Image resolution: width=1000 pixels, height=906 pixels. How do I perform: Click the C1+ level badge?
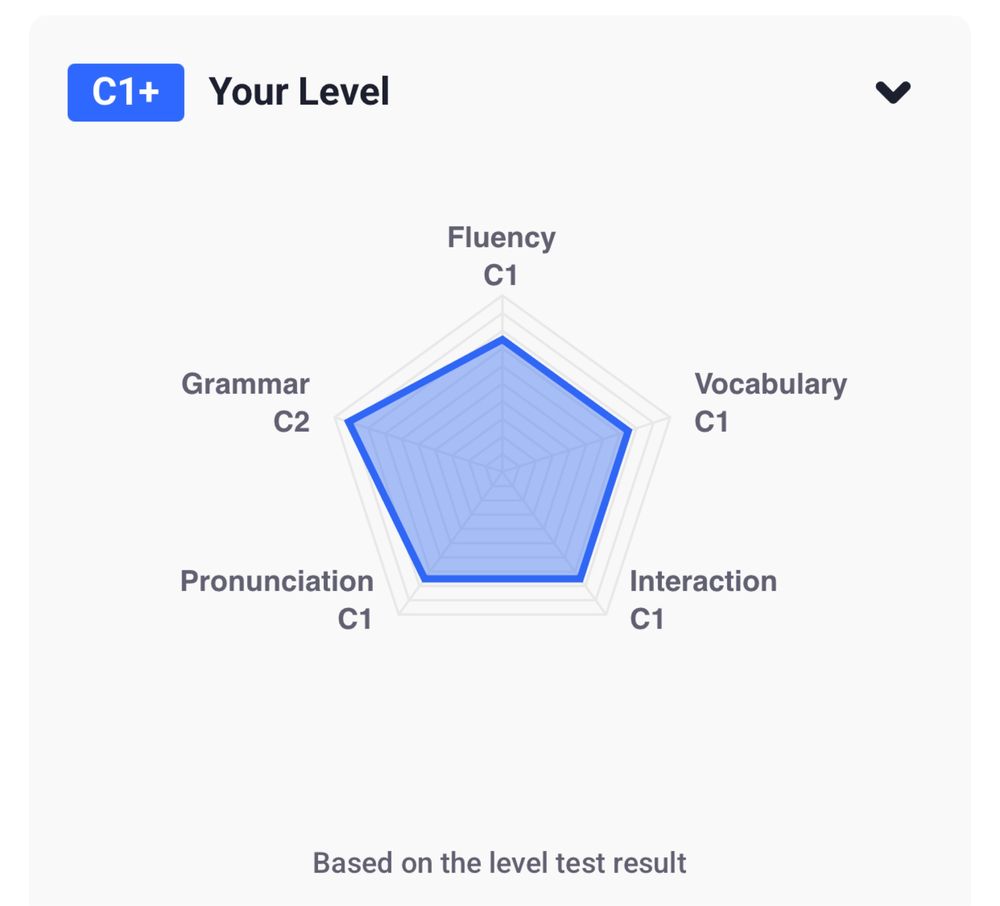tap(126, 92)
